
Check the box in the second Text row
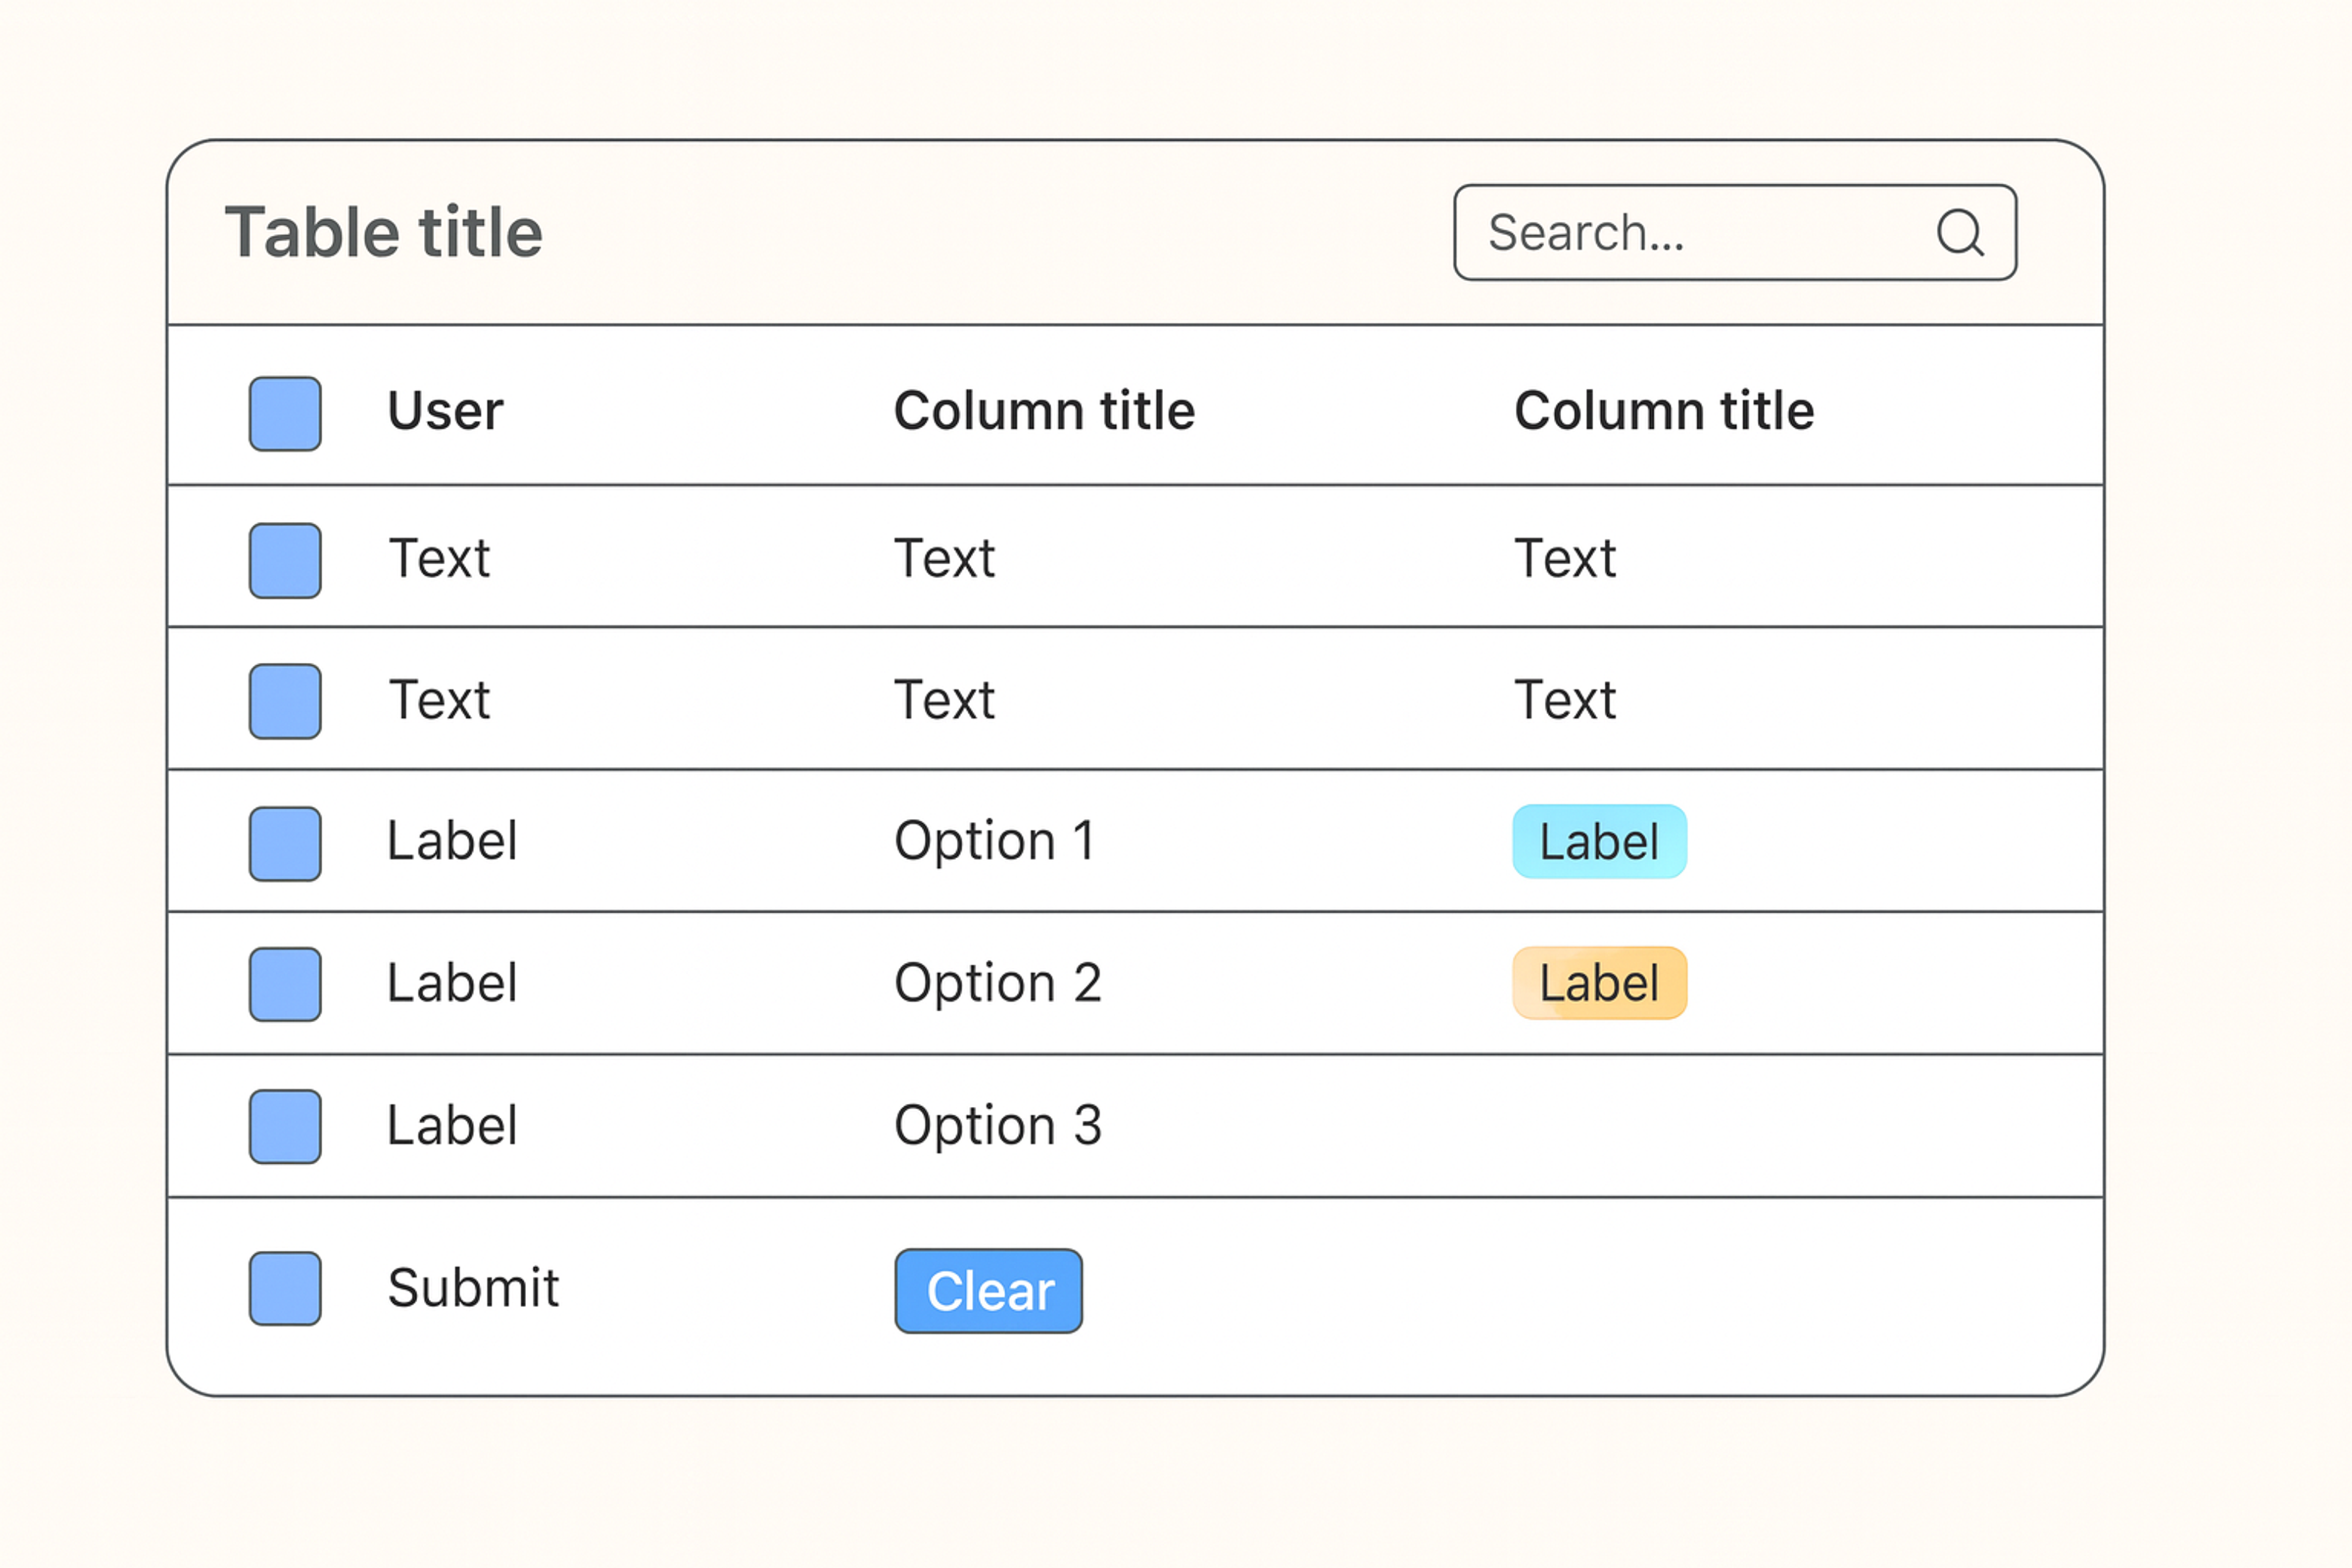(x=285, y=701)
